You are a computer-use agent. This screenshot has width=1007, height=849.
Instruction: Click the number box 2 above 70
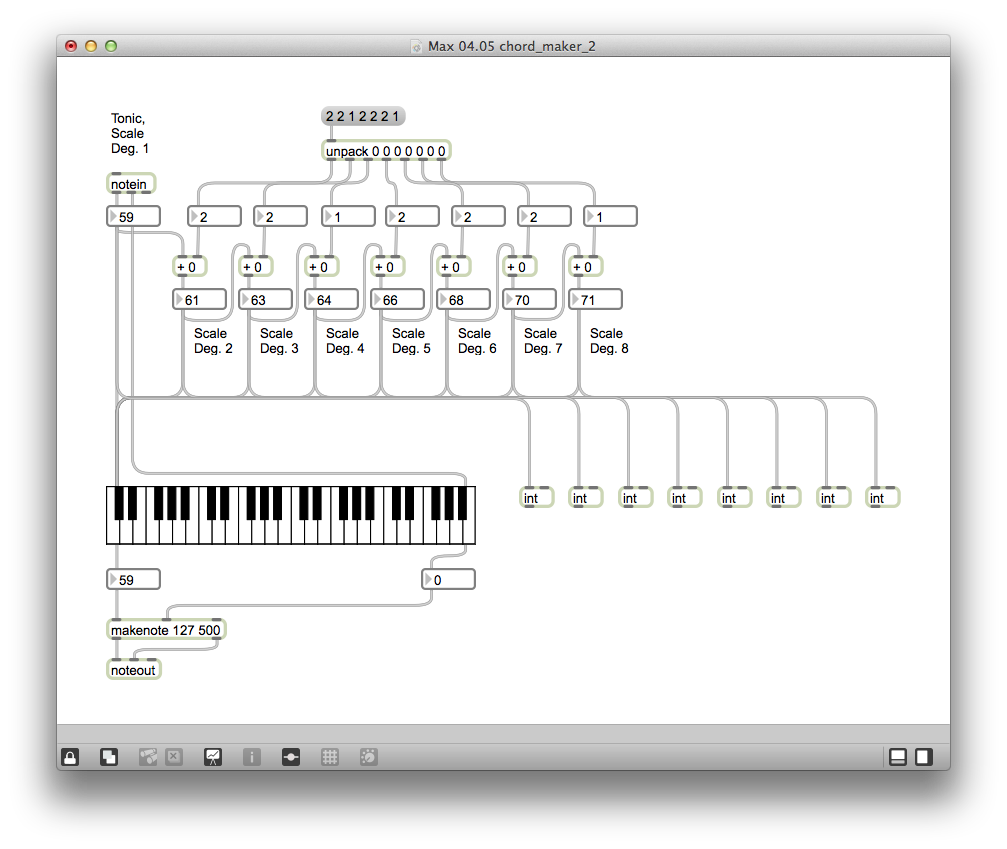point(544,216)
